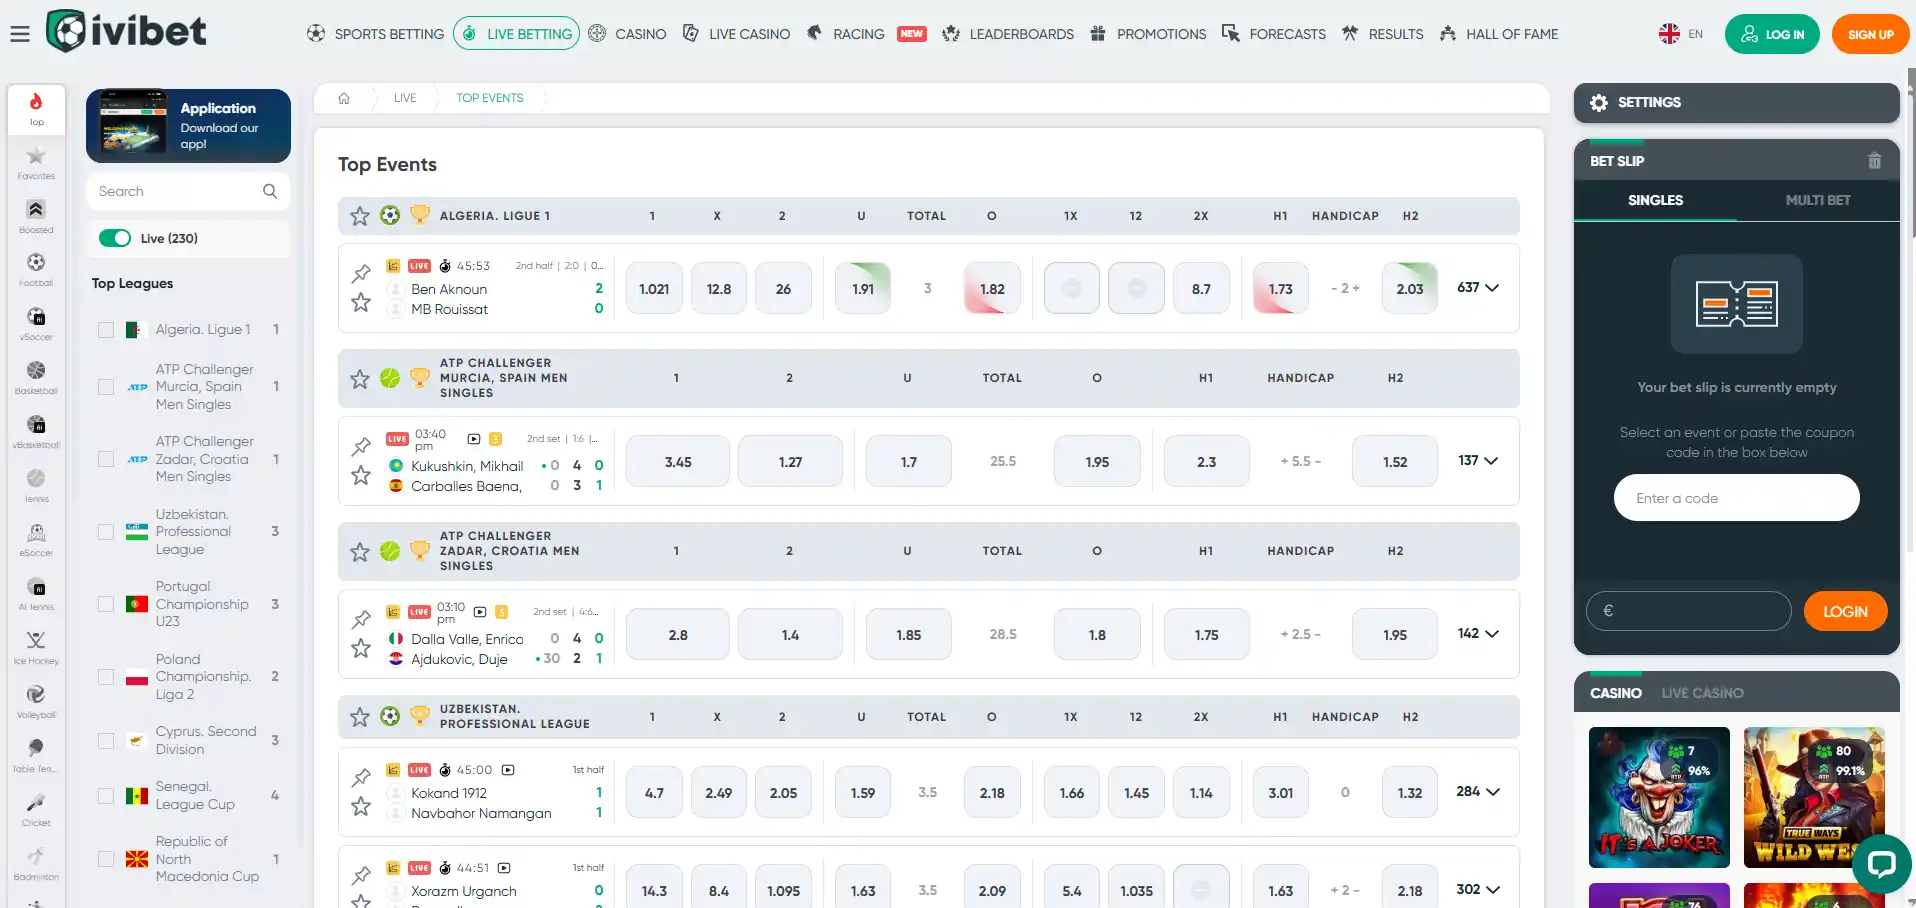Click the Sign Up button
This screenshot has height=908, width=1916.
(x=1870, y=34)
